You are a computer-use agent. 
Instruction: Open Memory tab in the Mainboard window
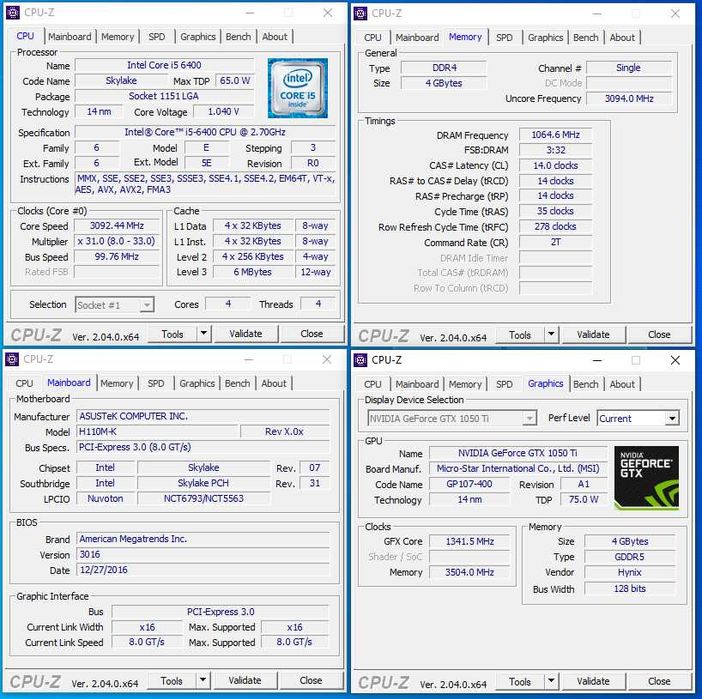[x=117, y=384]
